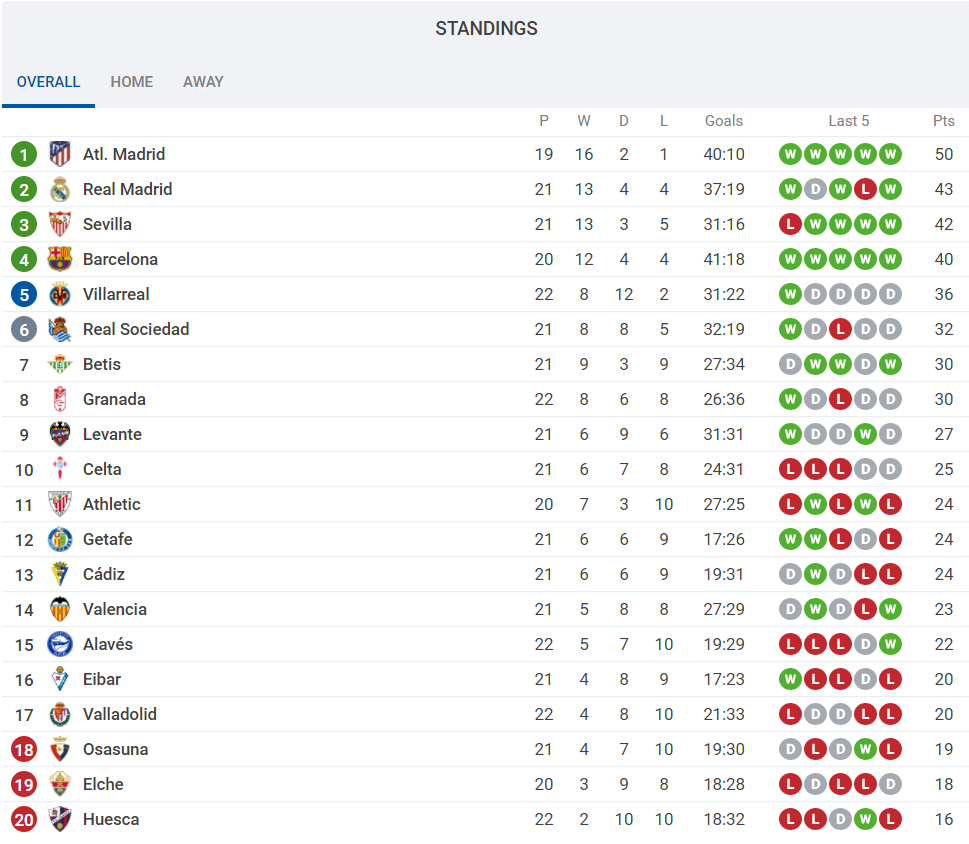Click Real Madrid's red L result badge
Screen dimensions: 969x844
866,189
